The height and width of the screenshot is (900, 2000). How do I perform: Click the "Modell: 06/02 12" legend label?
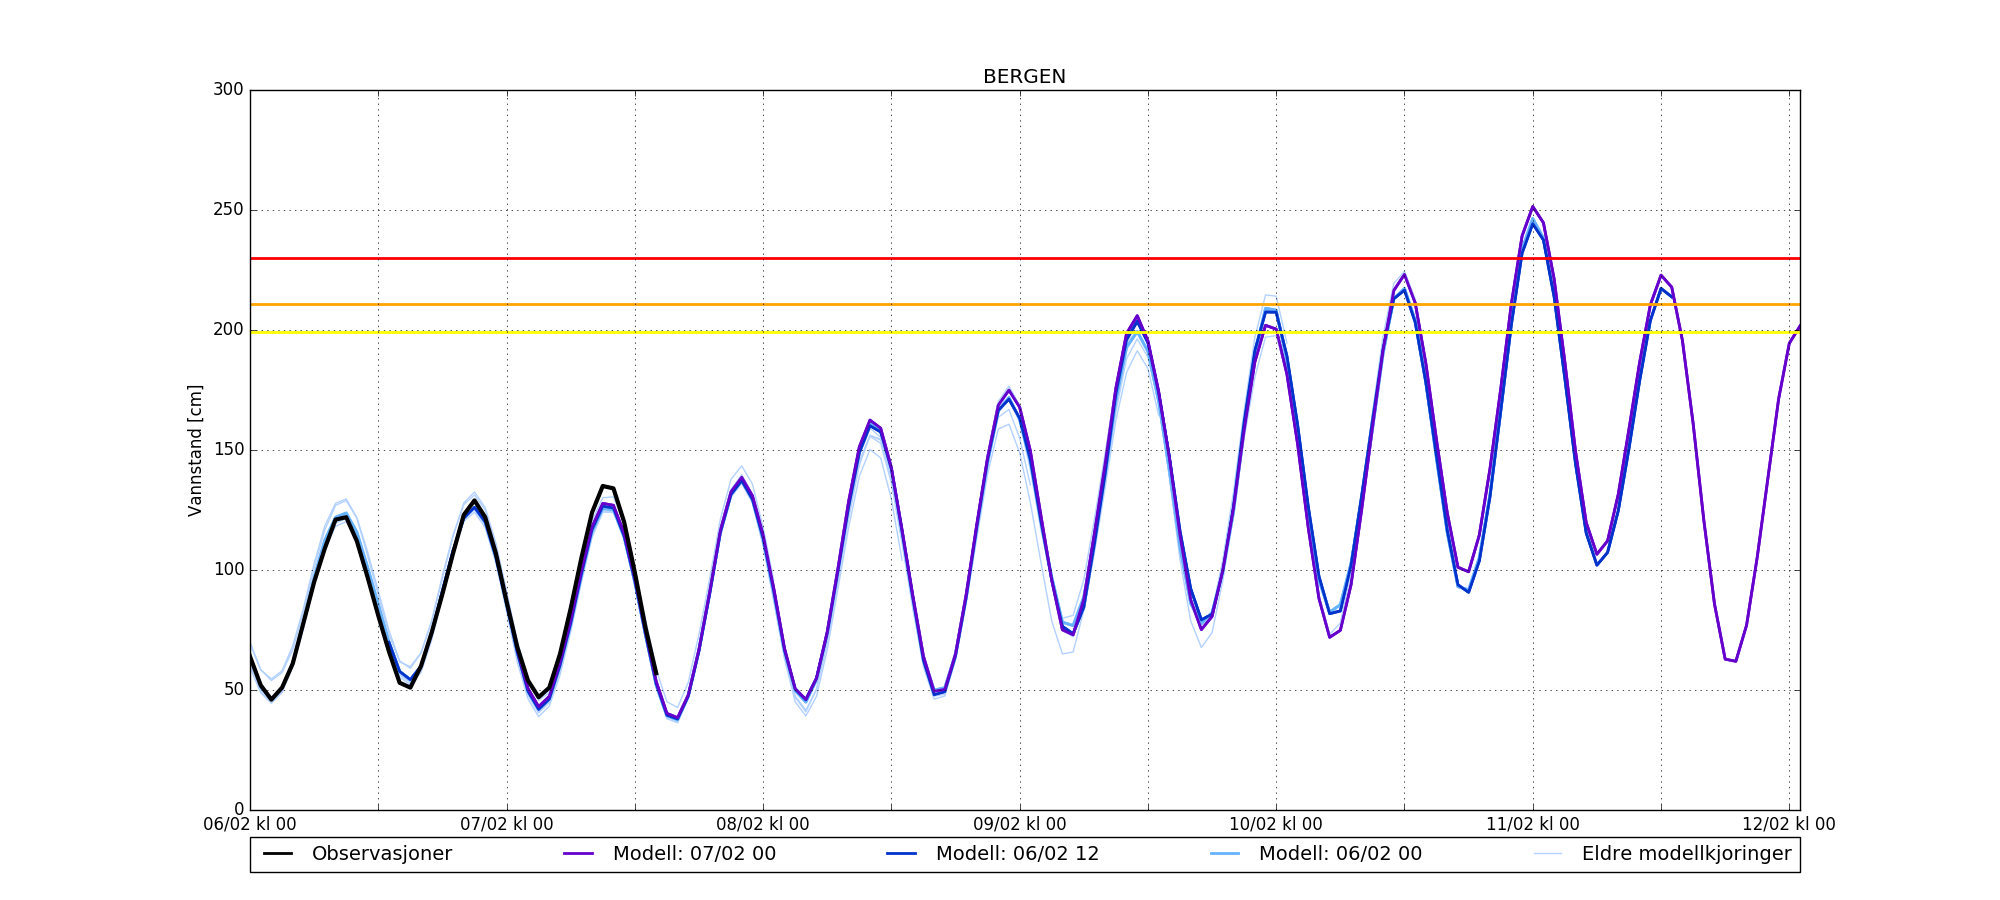point(1017,854)
